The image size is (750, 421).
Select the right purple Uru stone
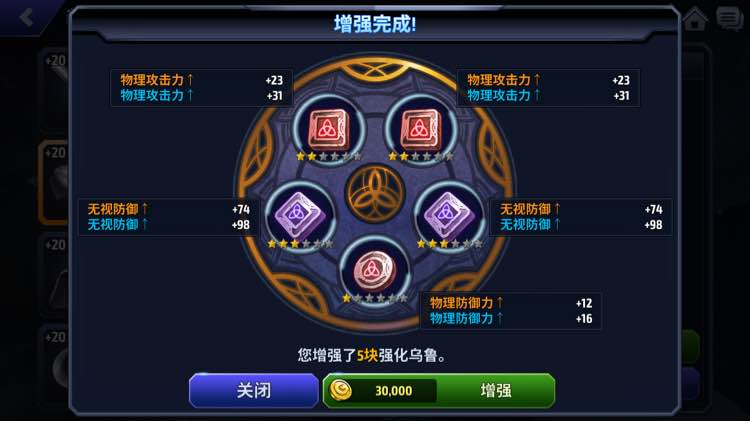[449, 216]
